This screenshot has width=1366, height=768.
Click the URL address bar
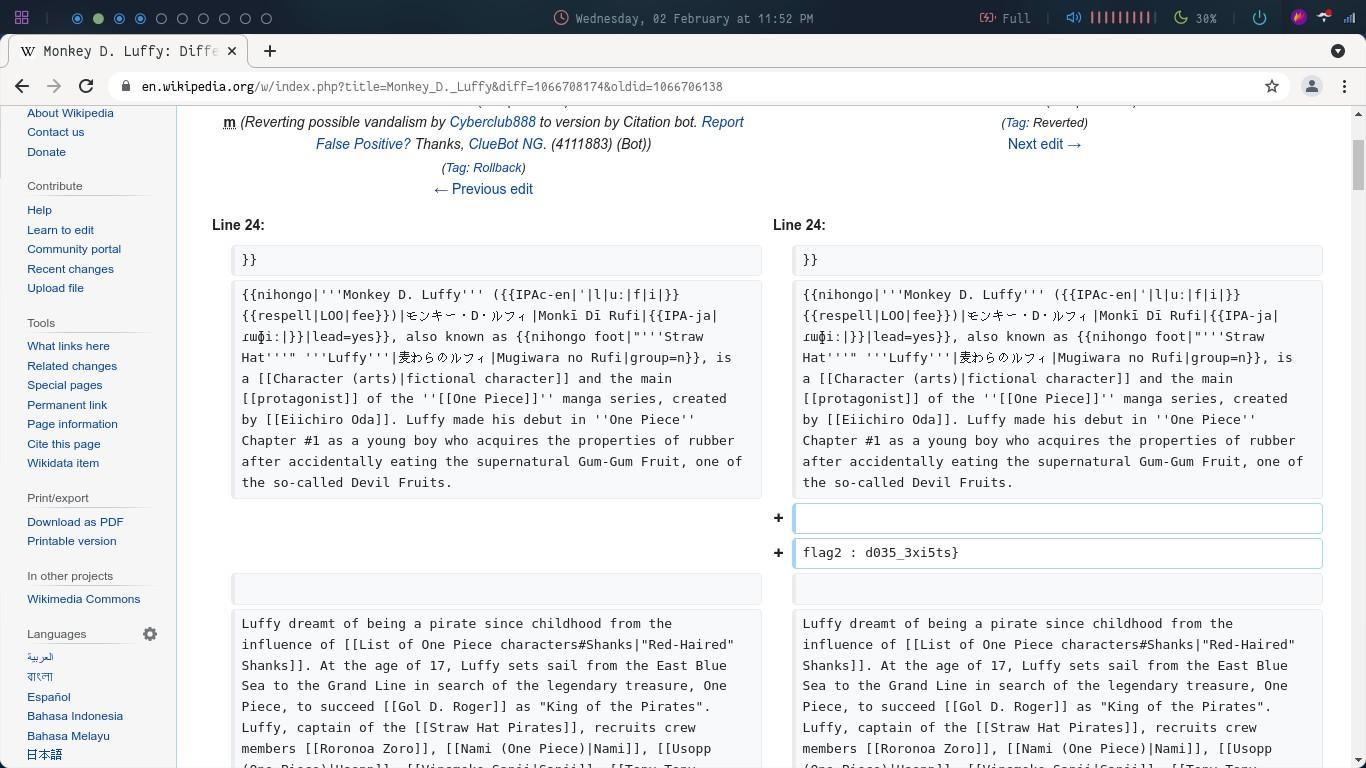[x=690, y=87]
